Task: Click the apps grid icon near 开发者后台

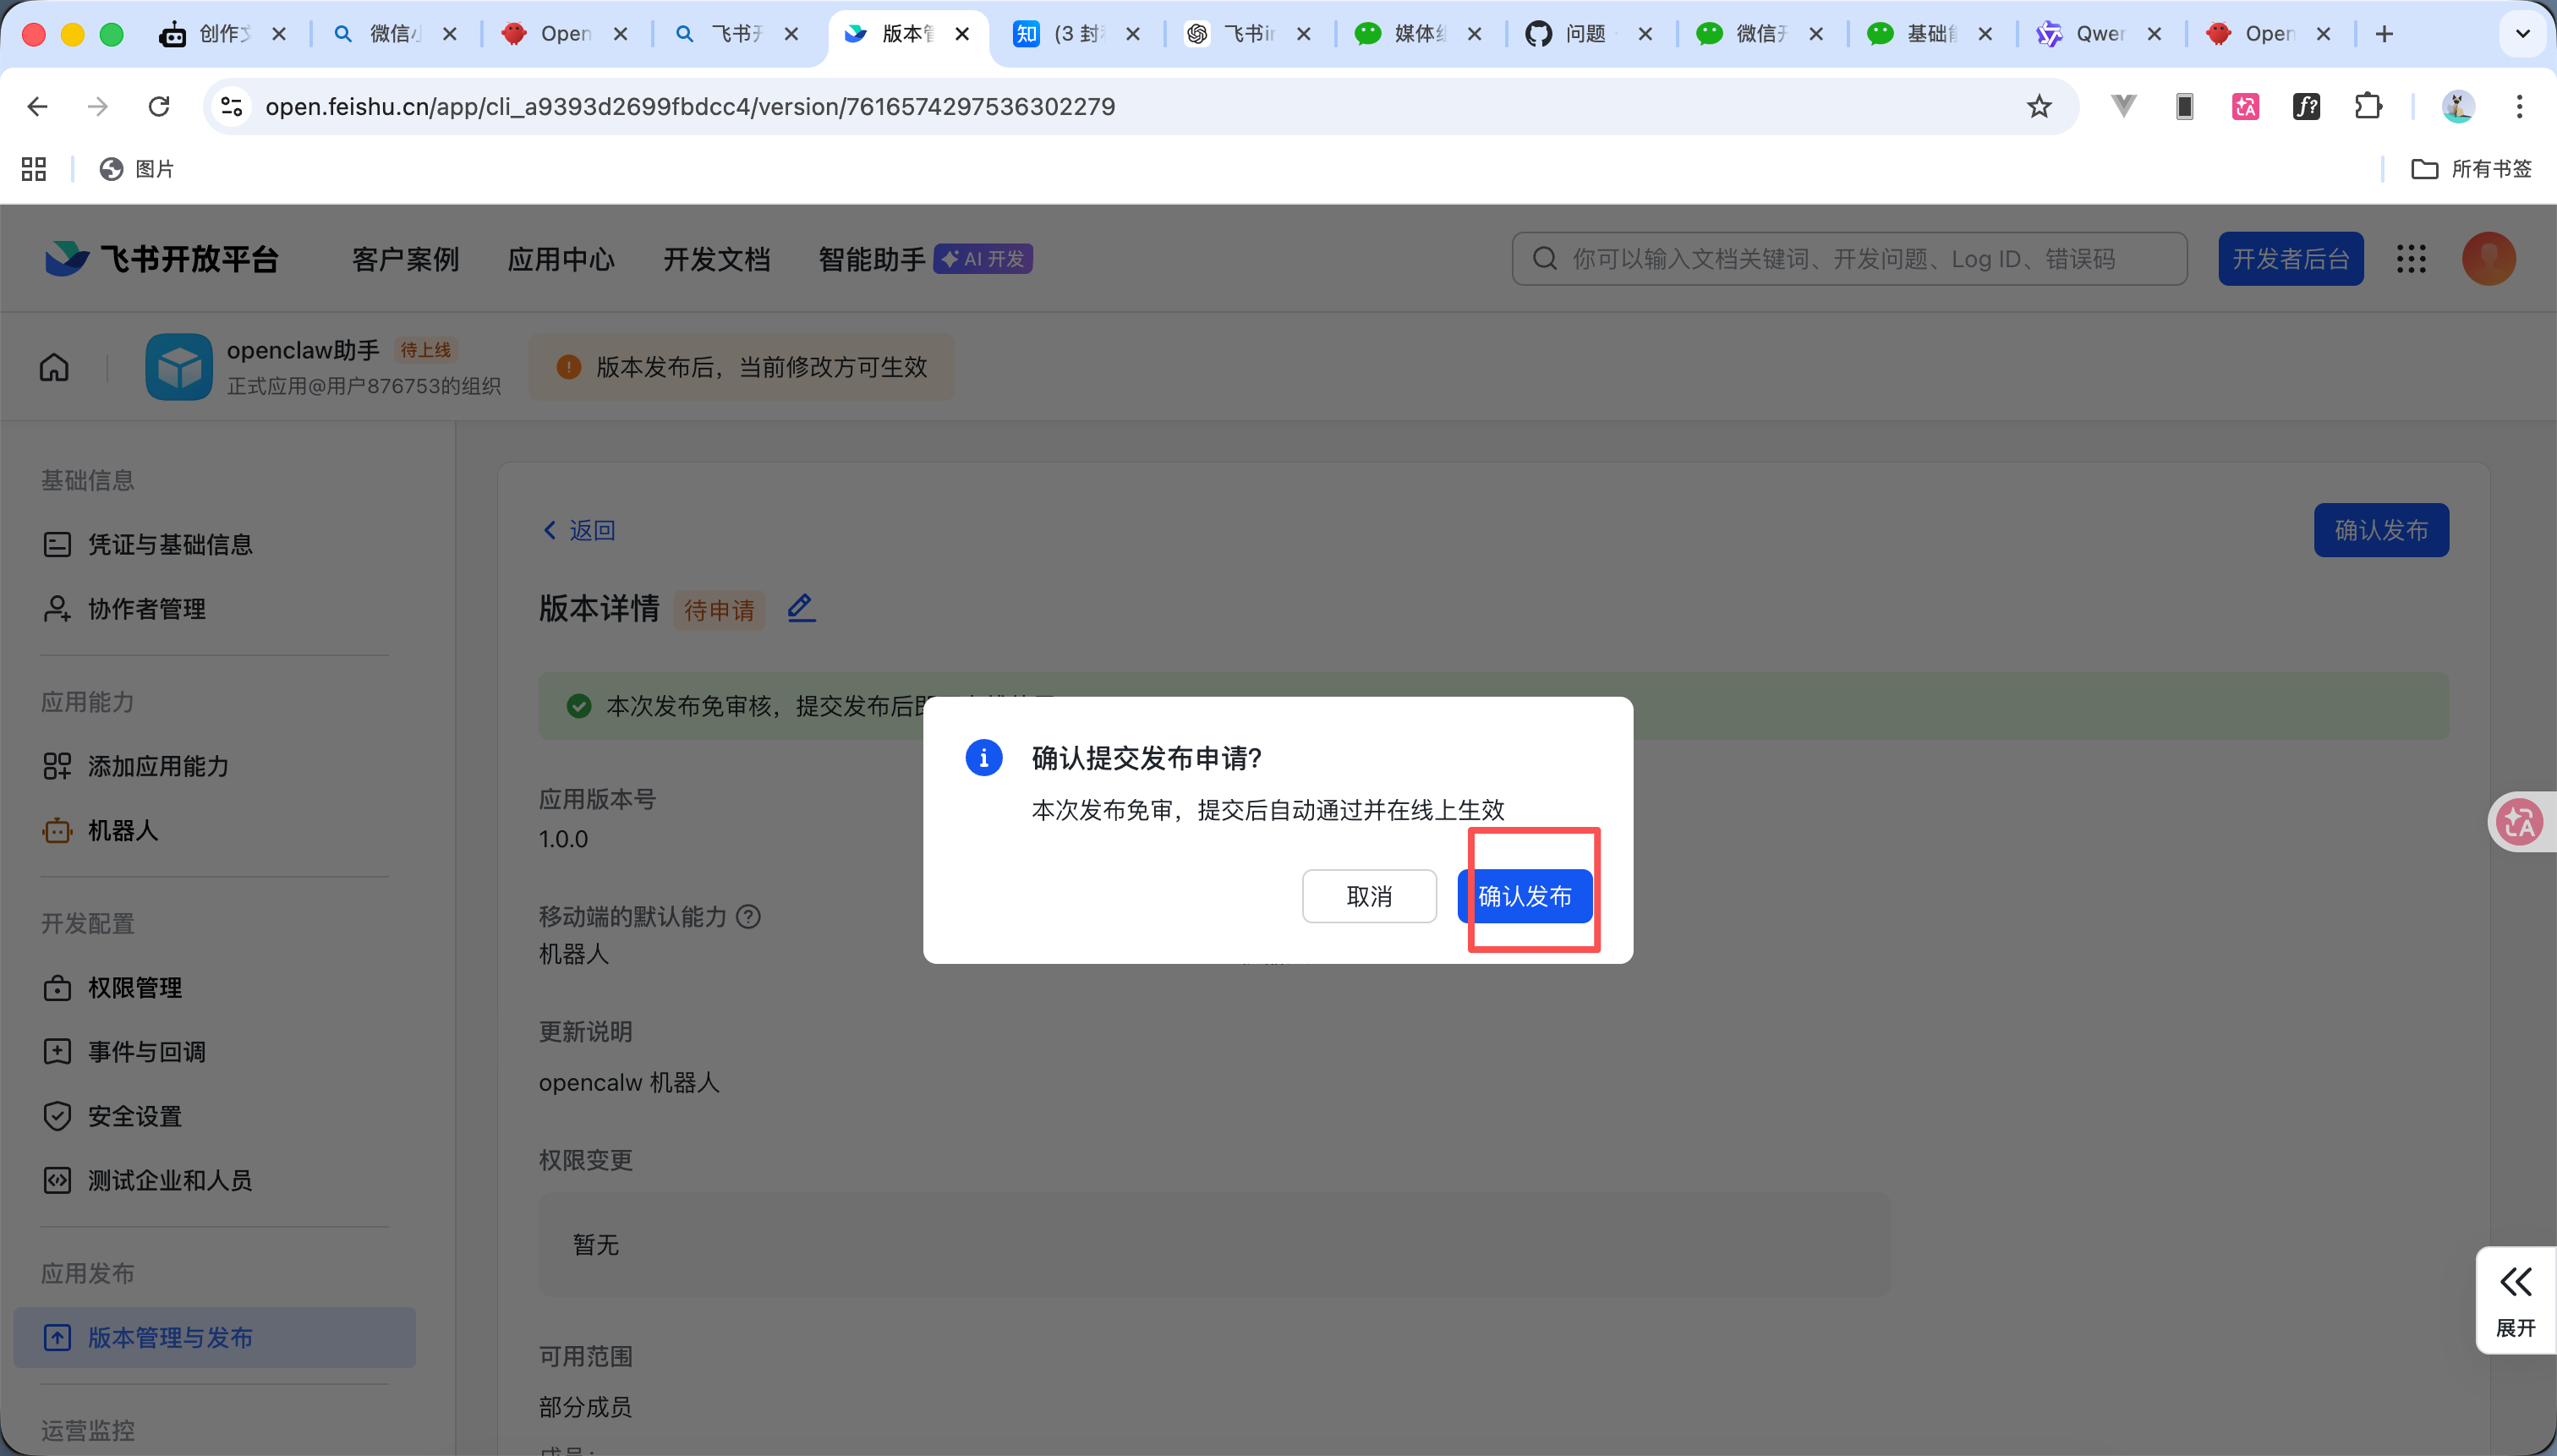Action: coord(2411,258)
